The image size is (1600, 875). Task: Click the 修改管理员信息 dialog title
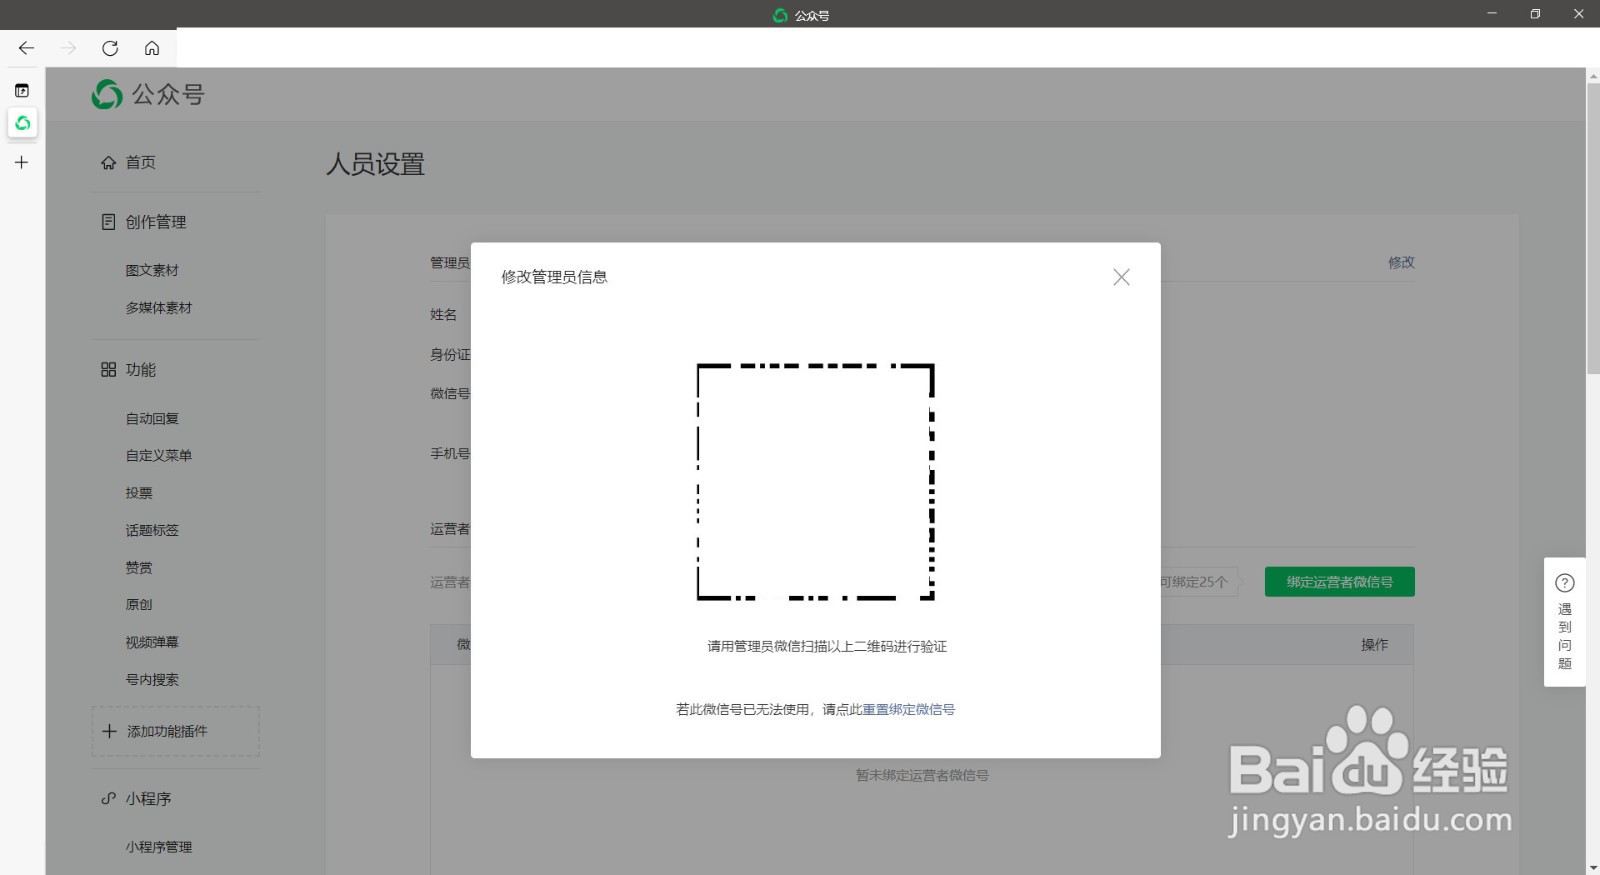(554, 277)
